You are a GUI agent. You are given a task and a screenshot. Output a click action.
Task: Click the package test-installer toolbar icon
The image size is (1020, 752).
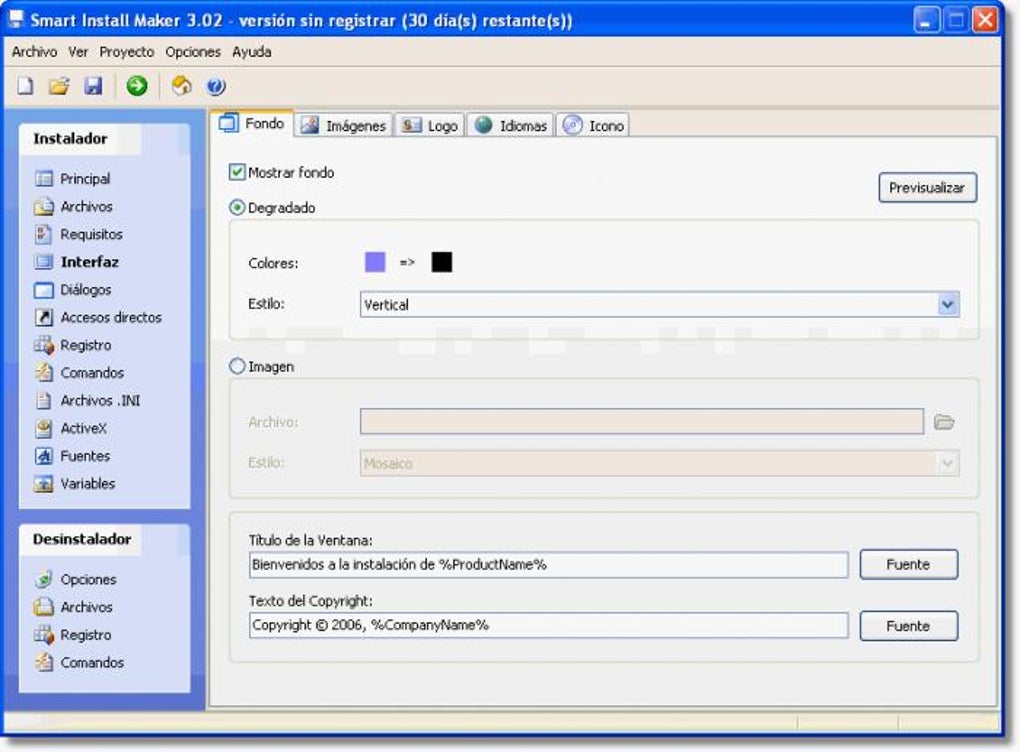pyautogui.click(x=181, y=85)
